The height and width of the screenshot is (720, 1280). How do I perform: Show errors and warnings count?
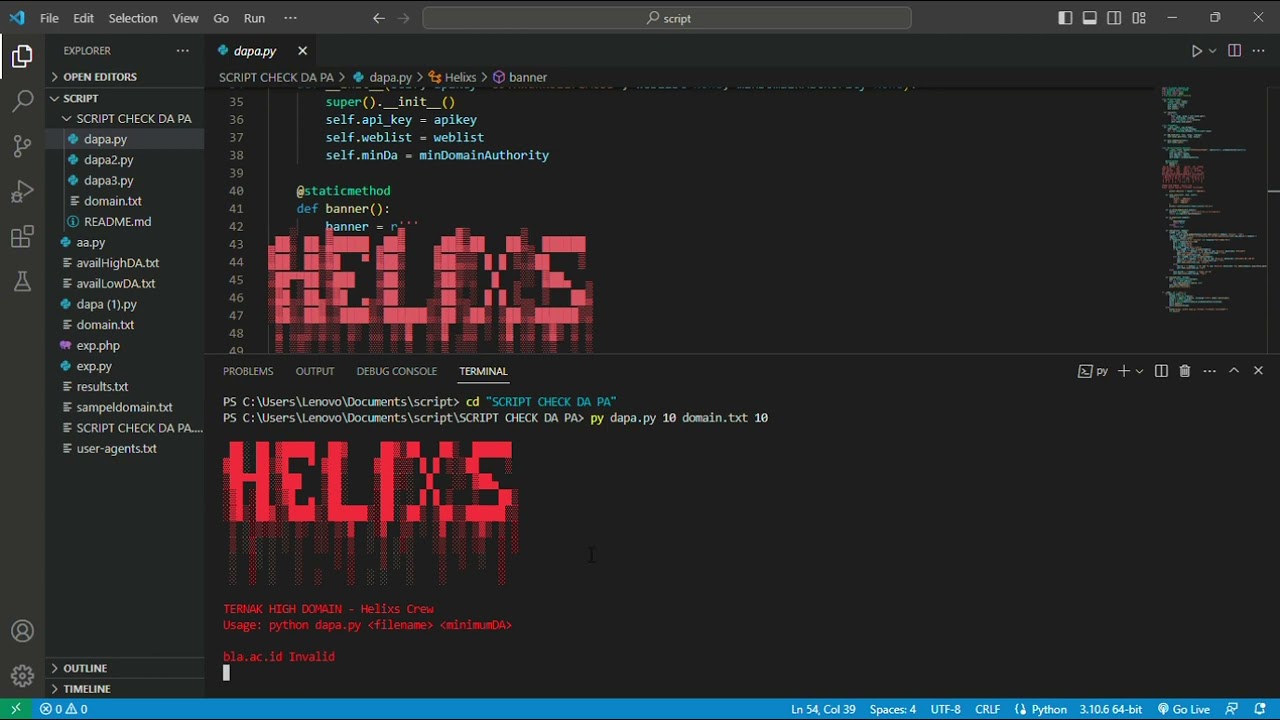pyautogui.click(x=64, y=709)
